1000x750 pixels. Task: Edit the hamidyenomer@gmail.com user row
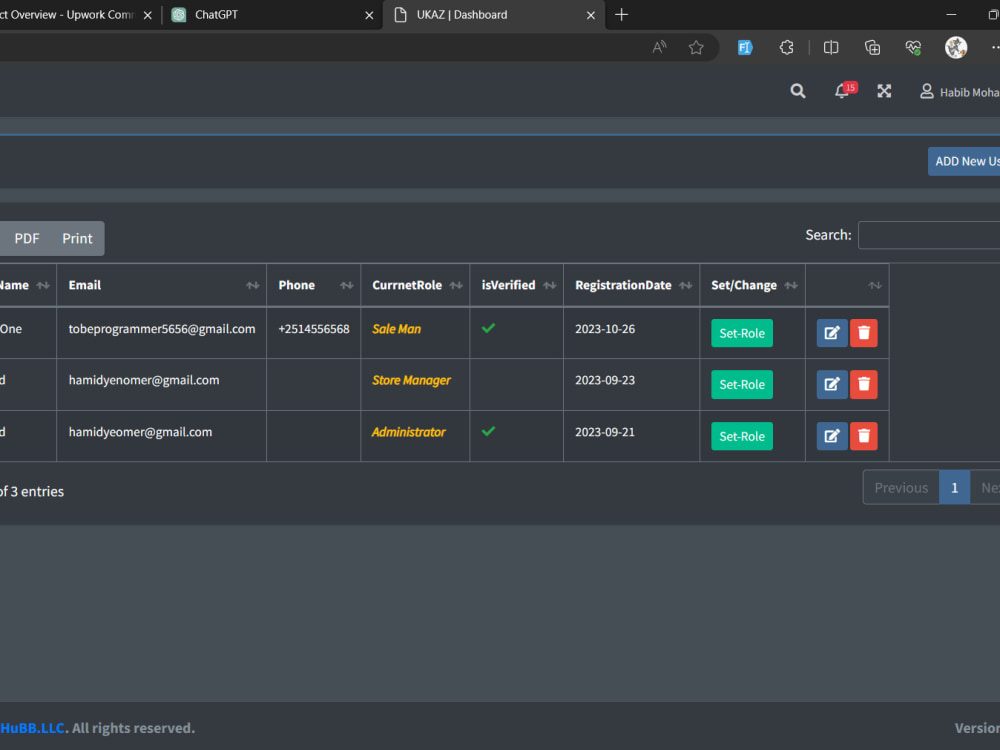(x=832, y=385)
